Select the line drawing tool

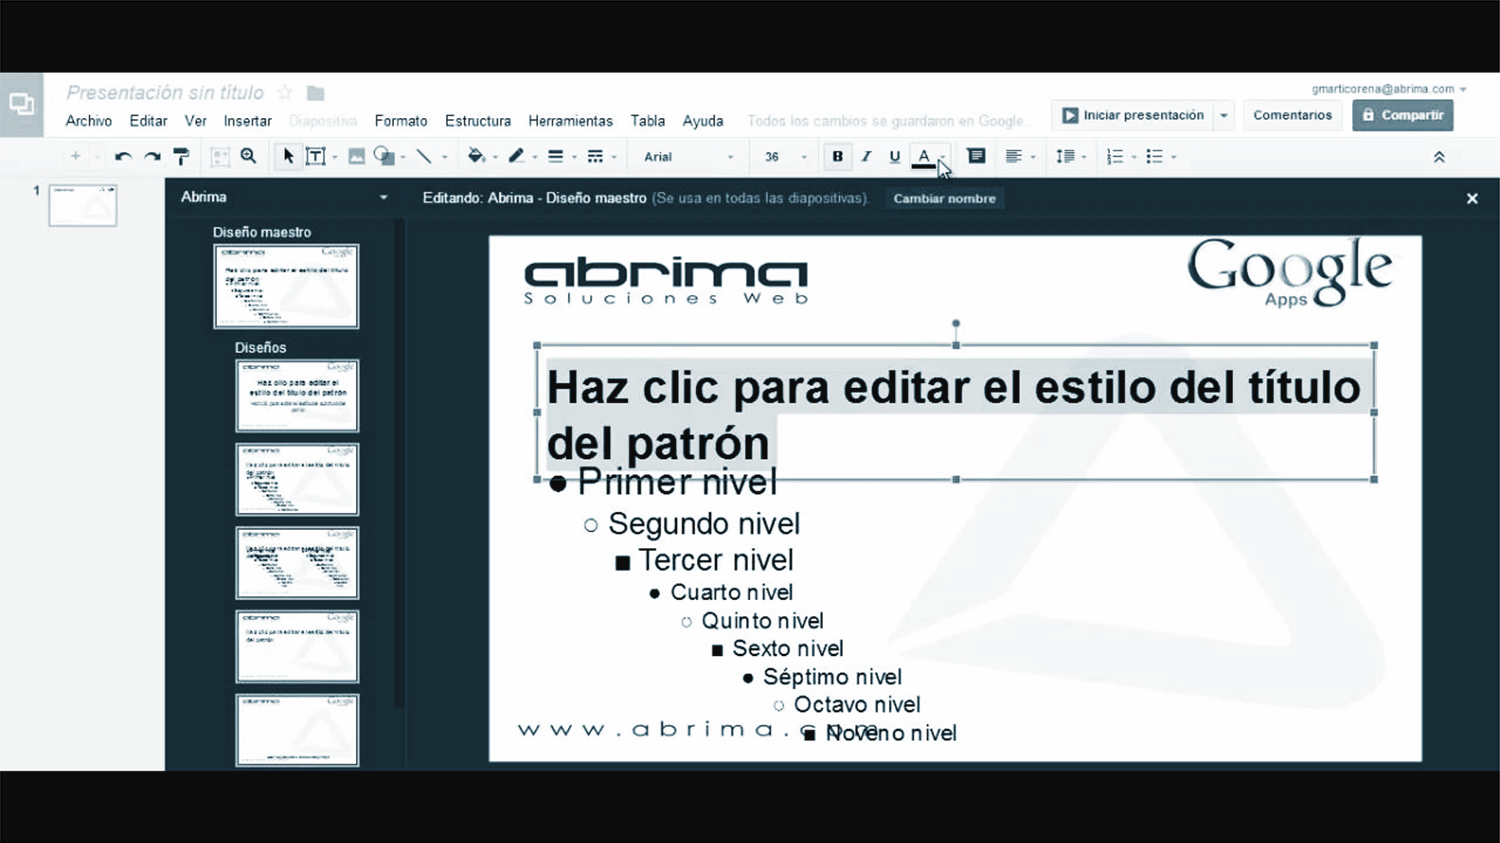(x=424, y=156)
